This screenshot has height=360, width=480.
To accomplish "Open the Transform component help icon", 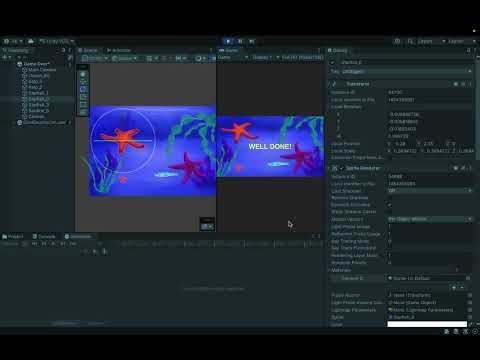I will pos(456,84).
